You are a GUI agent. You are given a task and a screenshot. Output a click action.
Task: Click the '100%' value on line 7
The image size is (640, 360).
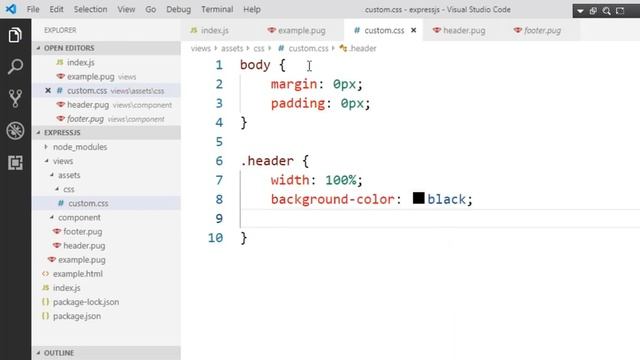[340, 180]
